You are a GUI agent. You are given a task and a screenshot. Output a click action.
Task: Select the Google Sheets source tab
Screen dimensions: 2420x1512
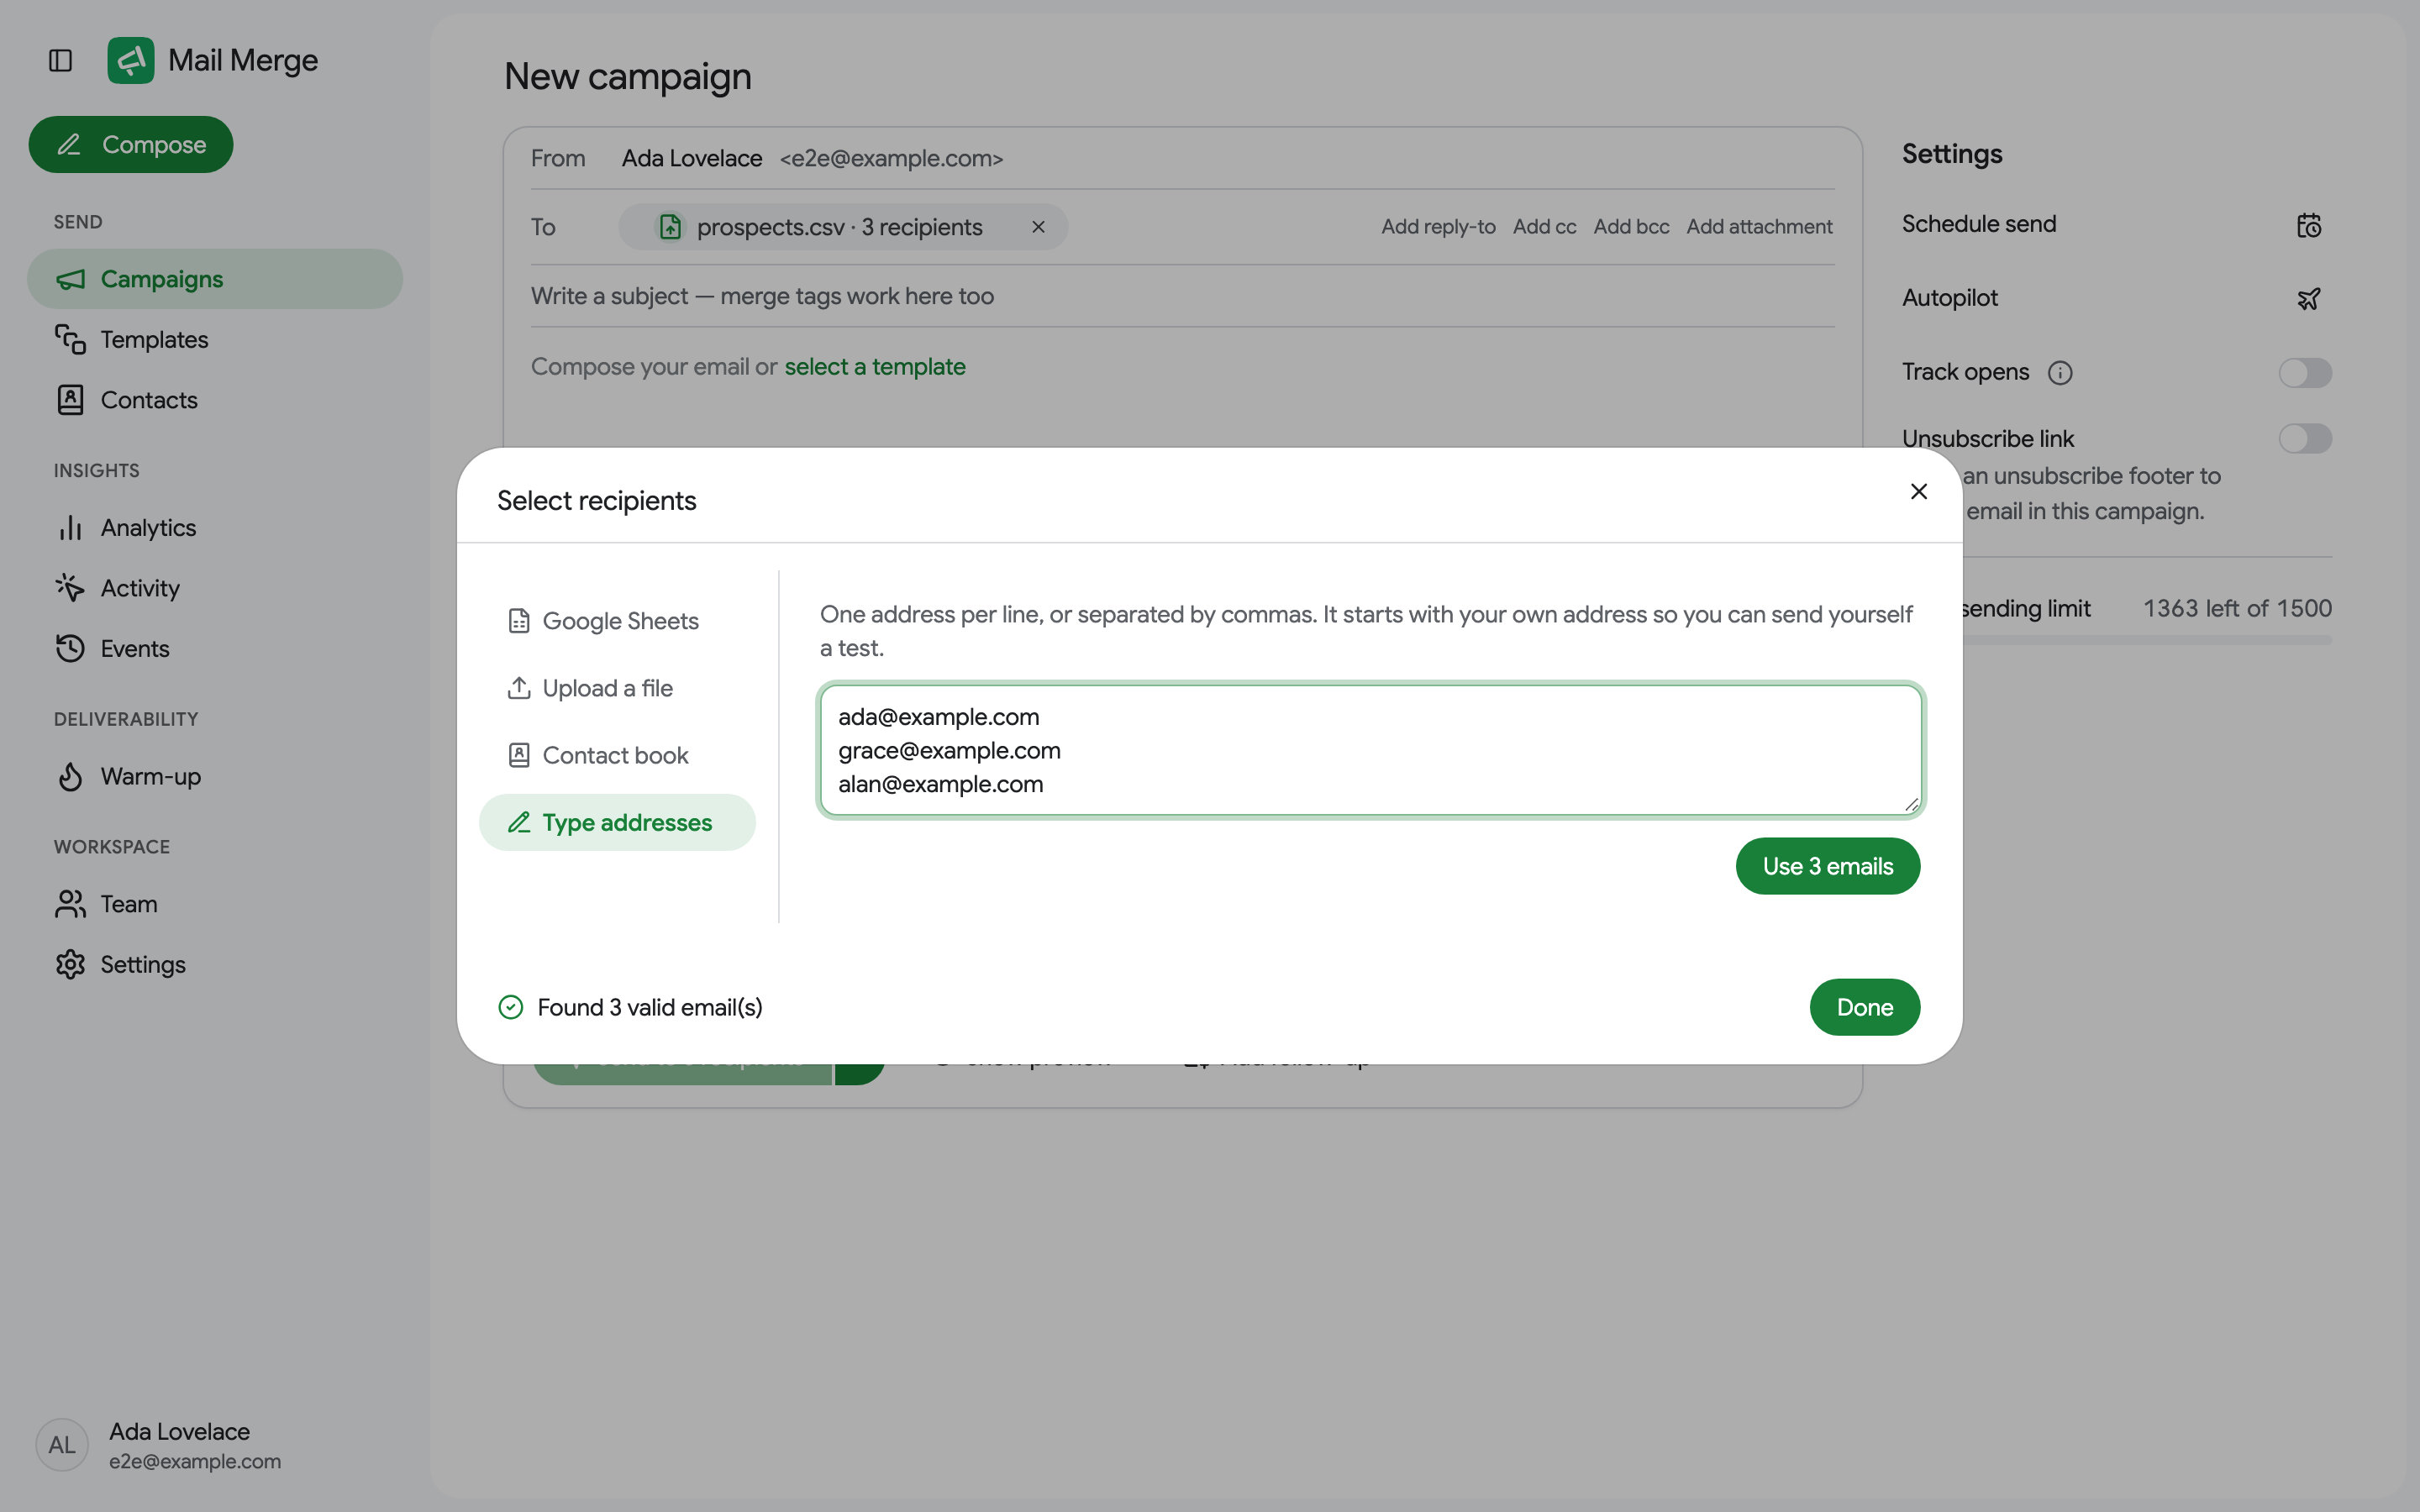click(617, 621)
